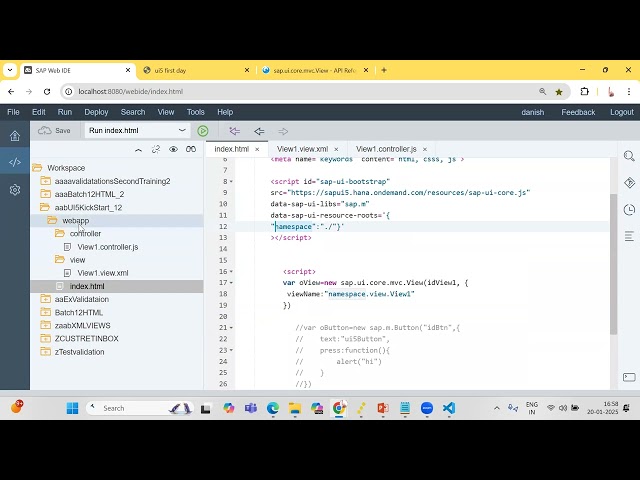
Task: Click the Feedback link
Action: [578, 112]
